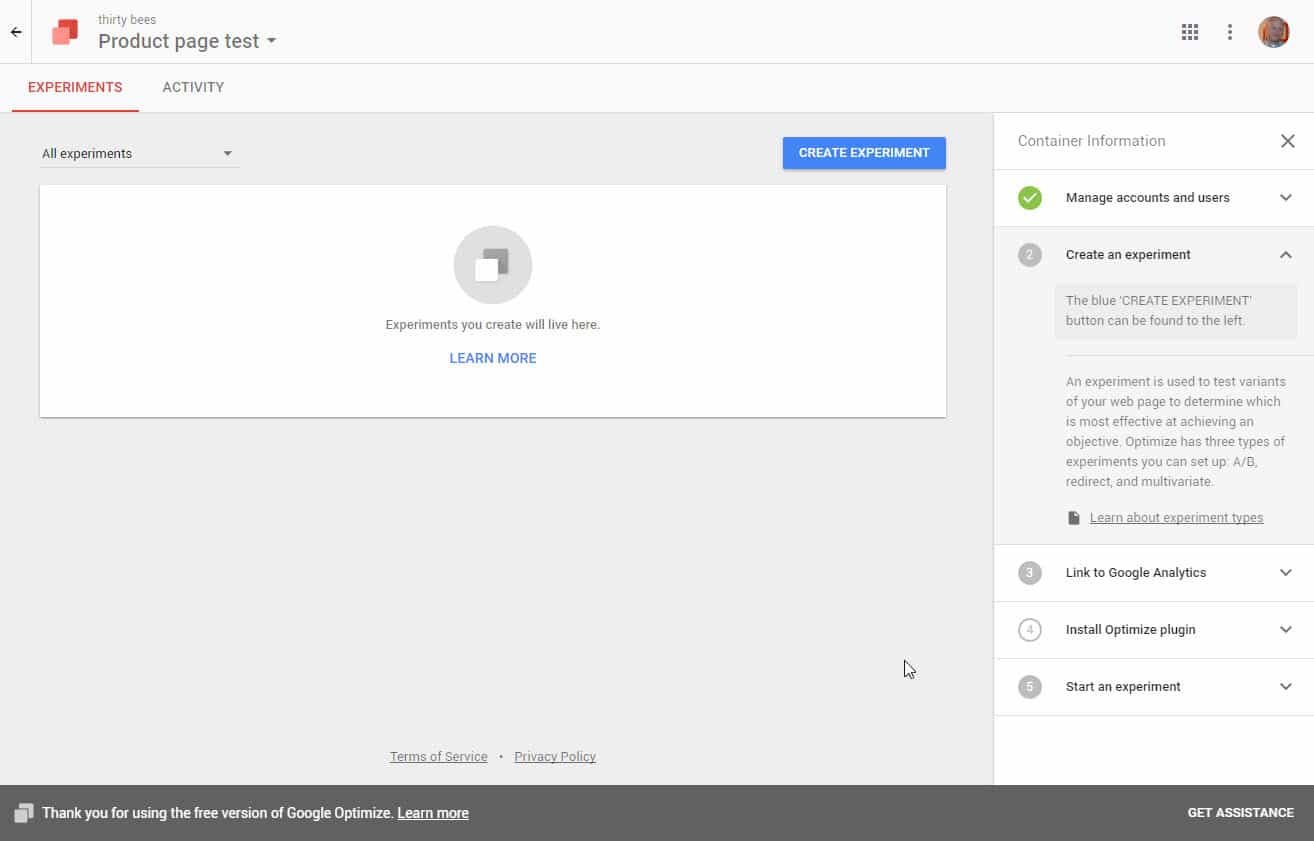
Task: Click the Get Assistance button
Action: click(x=1240, y=813)
